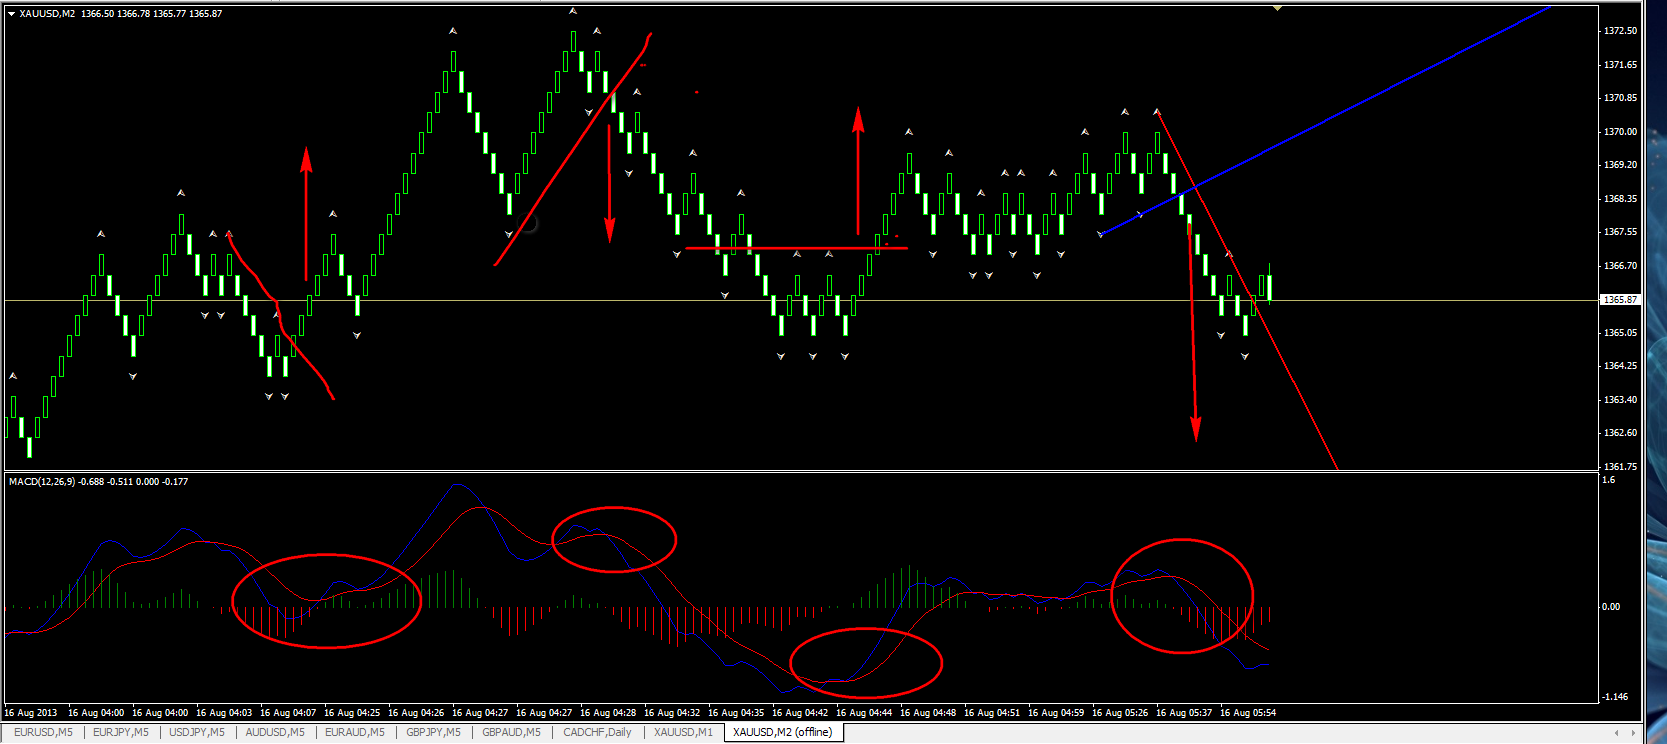Click the 16 Aug 04:32 time label
This screenshot has height=744, width=1667.
coord(672,713)
